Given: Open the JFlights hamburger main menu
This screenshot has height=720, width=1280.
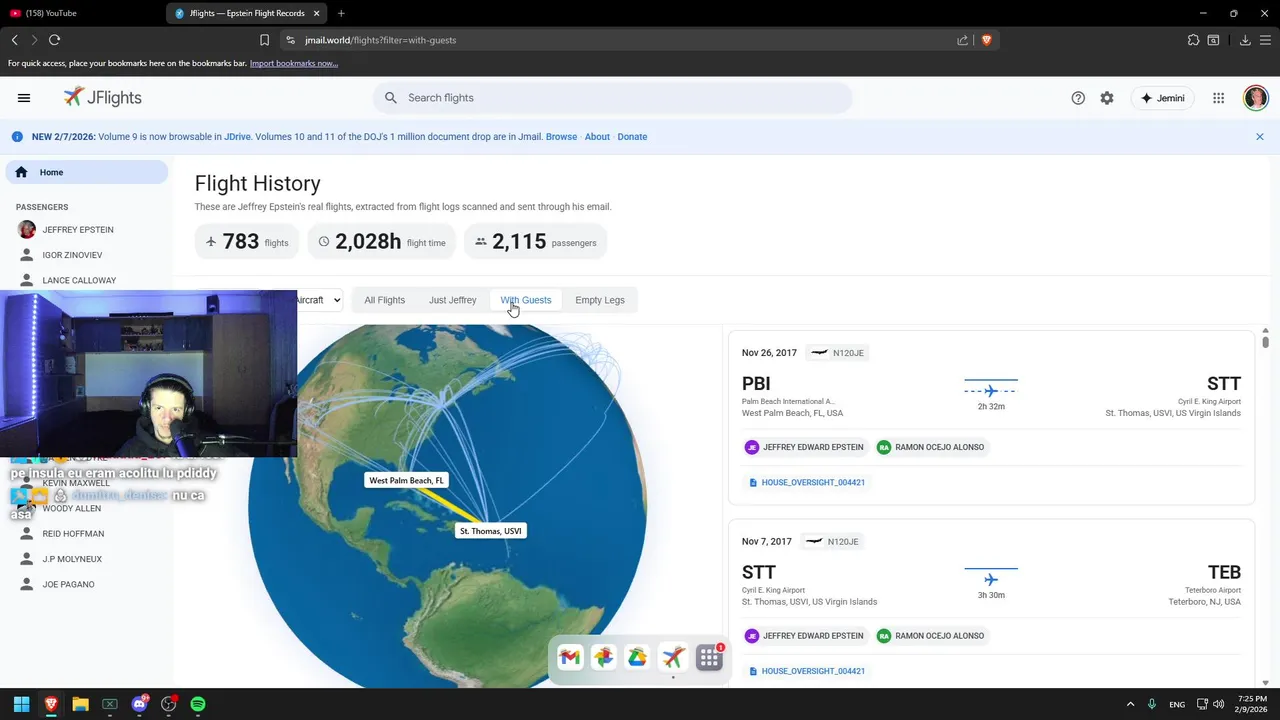Looking at the screenshot, I should (x=24, y=98).
